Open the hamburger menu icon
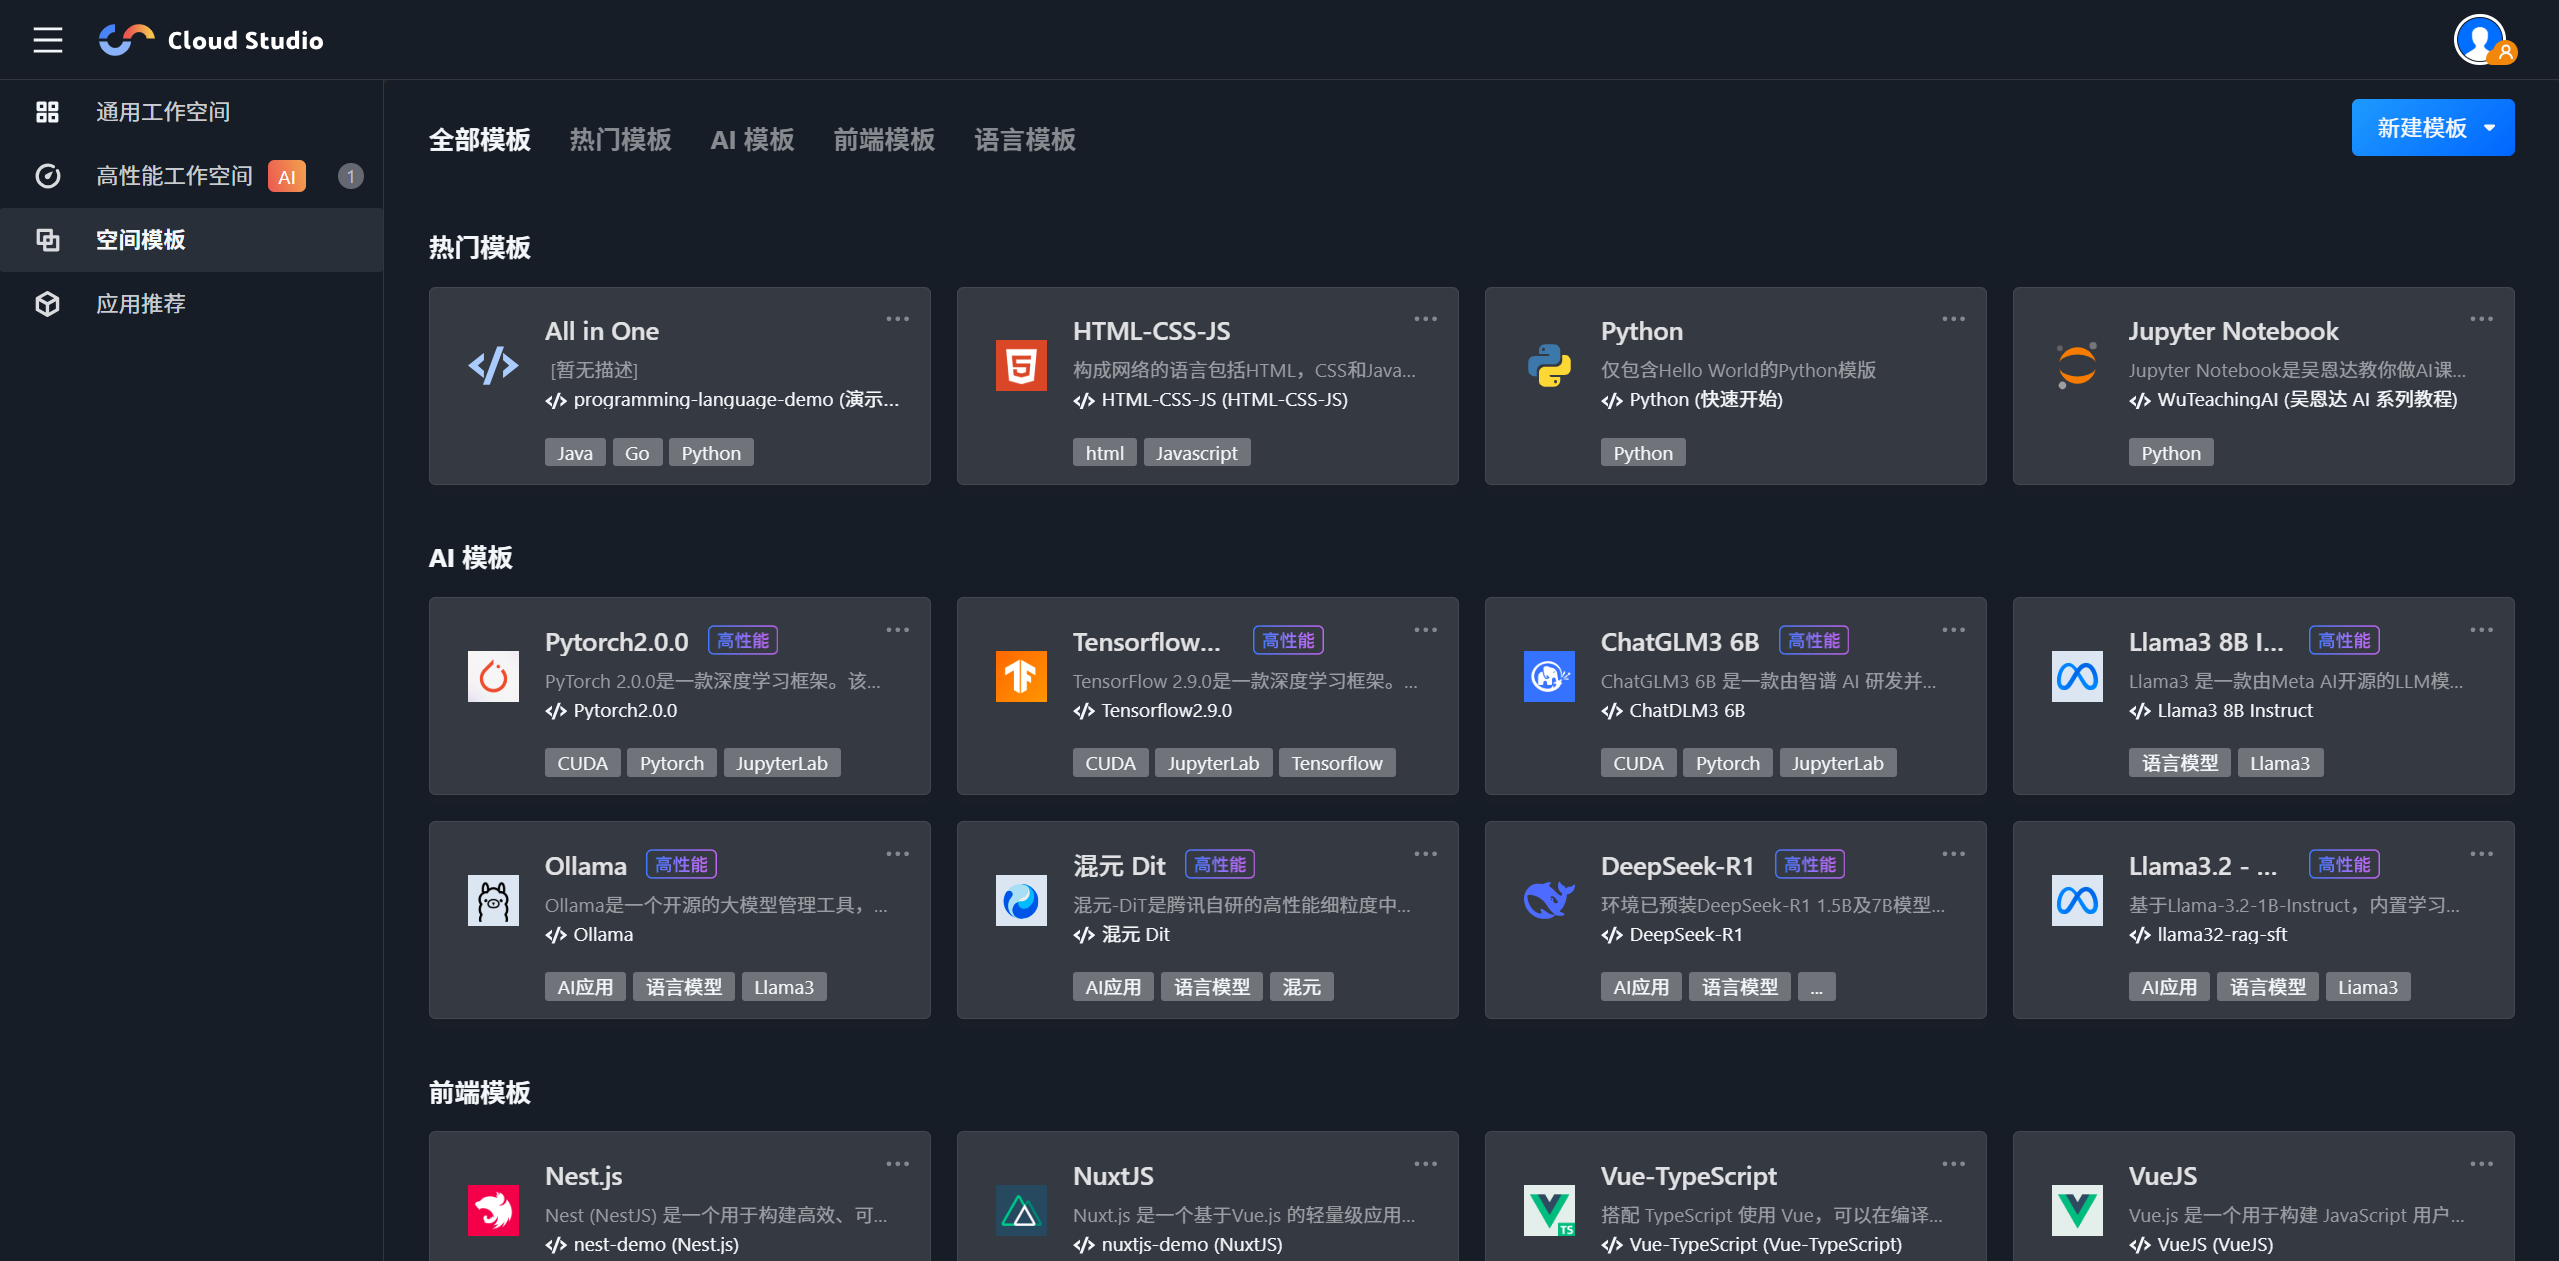 click(x=47, y=40)
